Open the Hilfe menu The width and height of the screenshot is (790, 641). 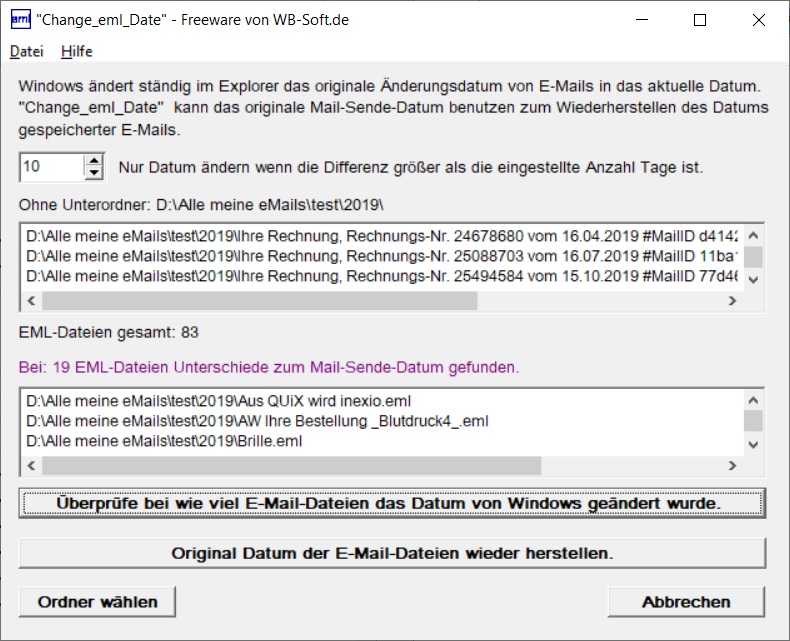pos(76,51)
